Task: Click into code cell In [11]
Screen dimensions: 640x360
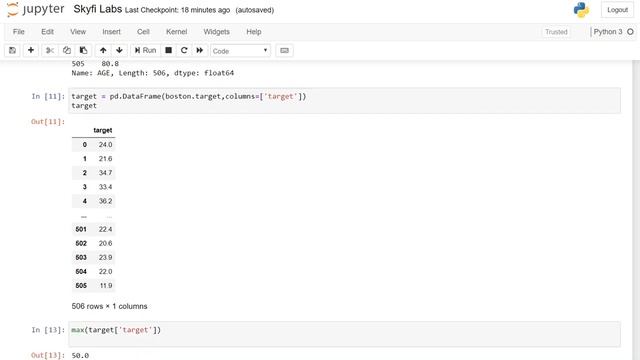Action: pos(344,101)
